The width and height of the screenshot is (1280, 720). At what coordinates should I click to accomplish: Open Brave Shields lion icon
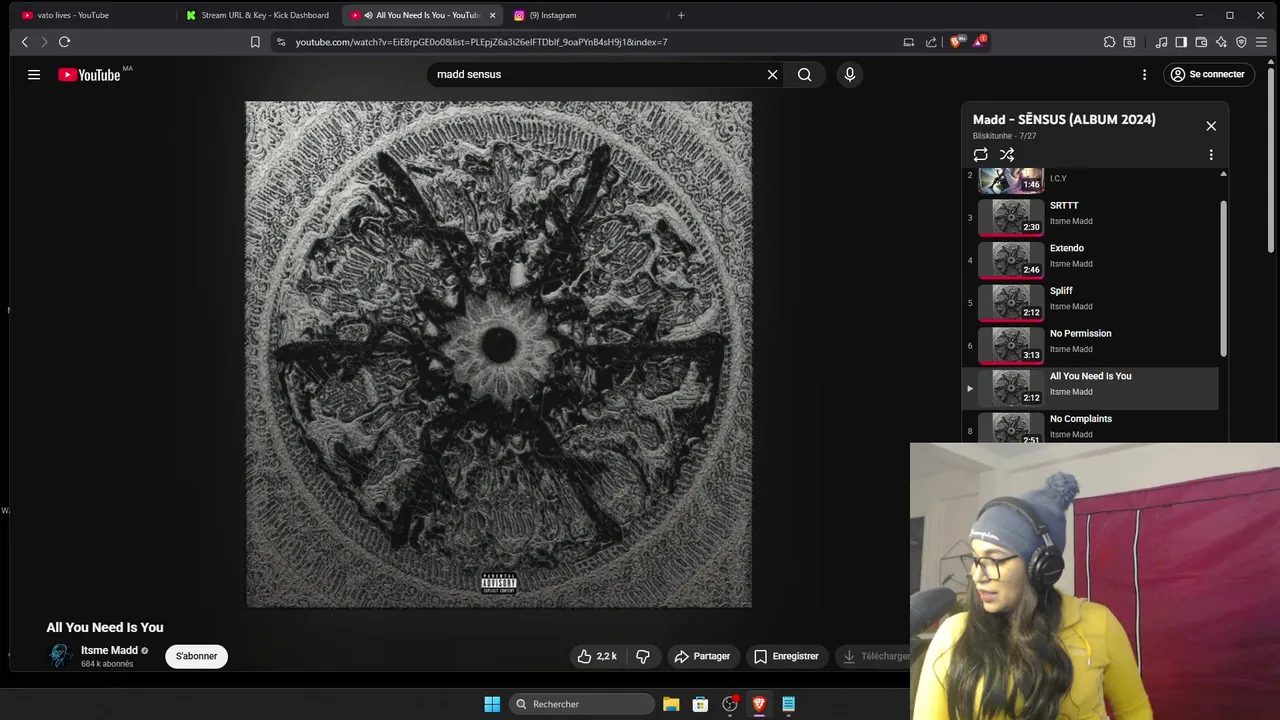pyautogui.click(x=956, y=42)
